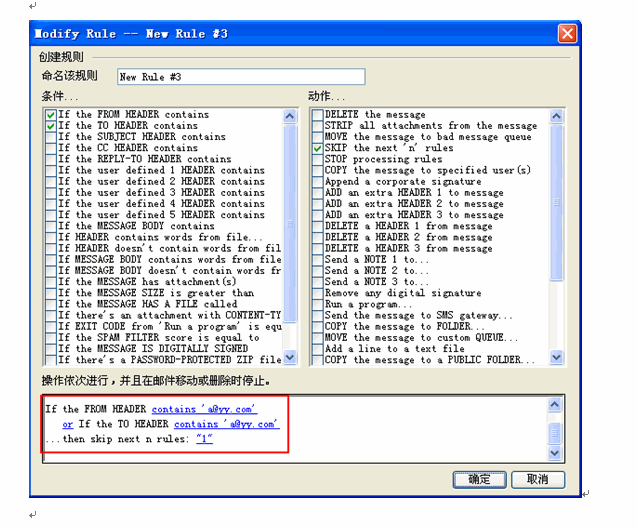Click up arrow of conditions list scrollbar
This screenshot has height=530, width=638.
pyautogui.click(x=290, y=116)
